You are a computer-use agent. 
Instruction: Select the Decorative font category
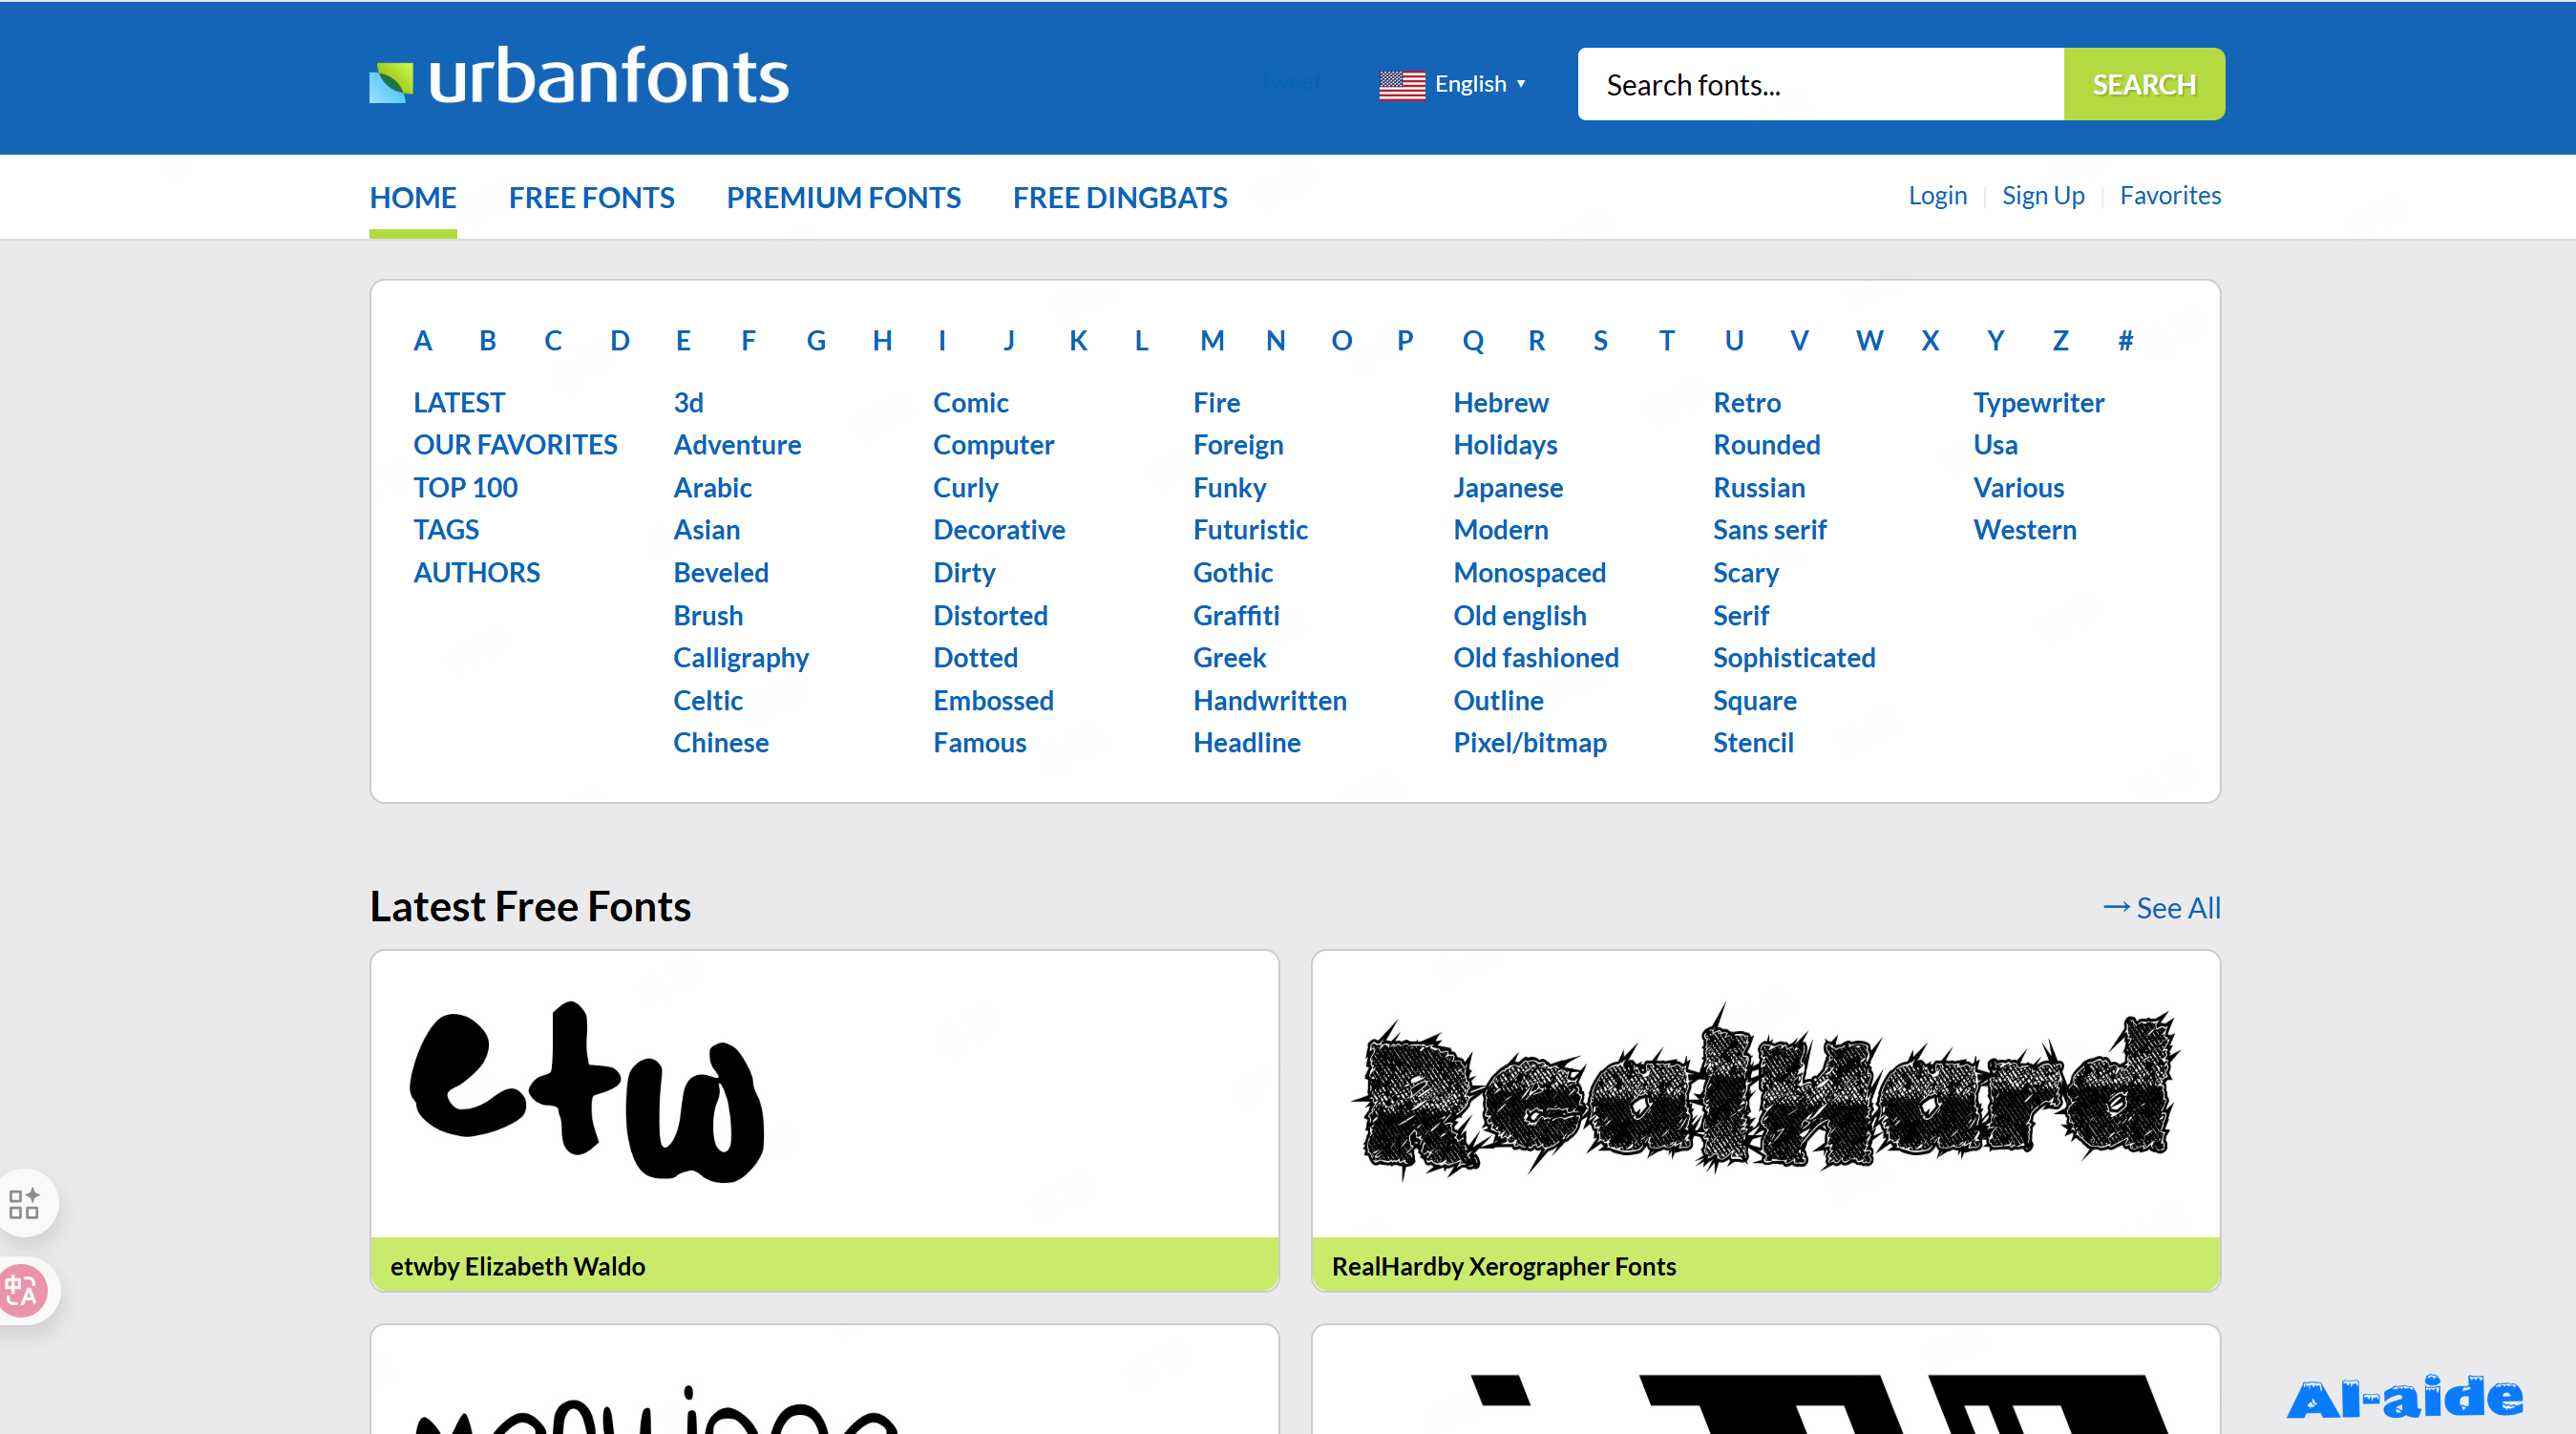click(x=999, y=530)
